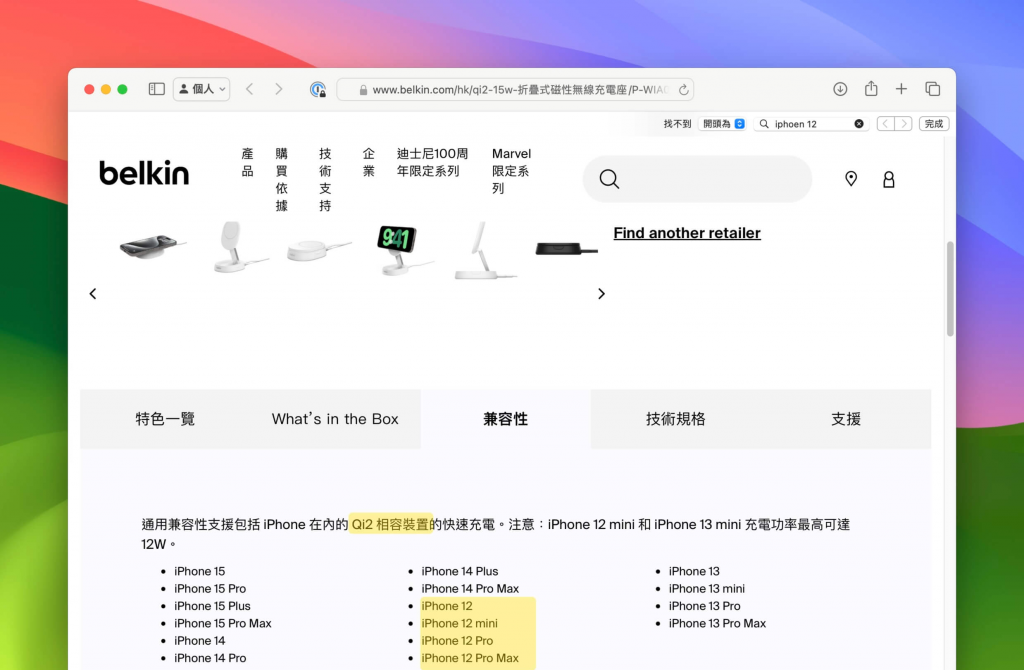The image size is (1024, 670).
Task: Click the belkin logo
Action: click(144, 173)
